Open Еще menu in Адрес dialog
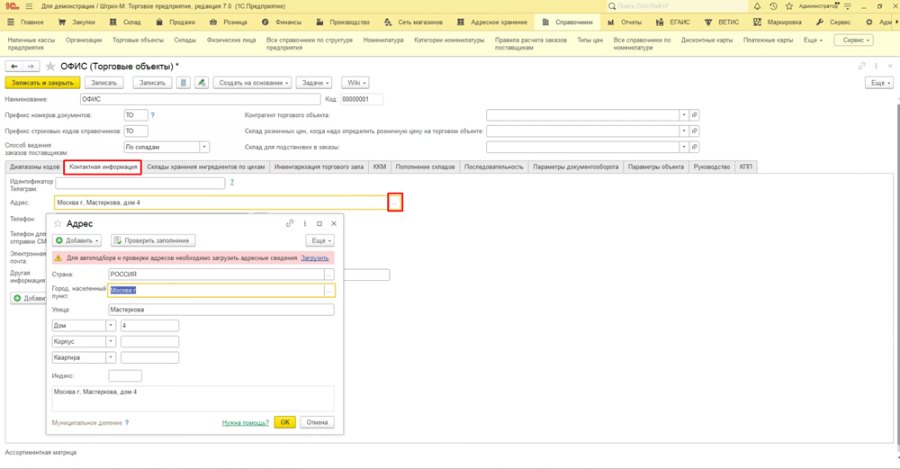900x469 pixels. pos(320,241)
